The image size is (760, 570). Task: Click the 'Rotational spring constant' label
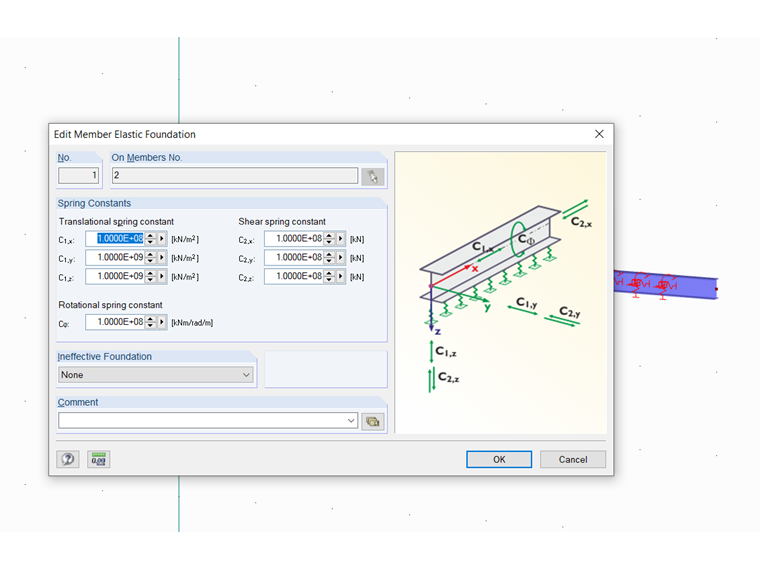point(111,305)
